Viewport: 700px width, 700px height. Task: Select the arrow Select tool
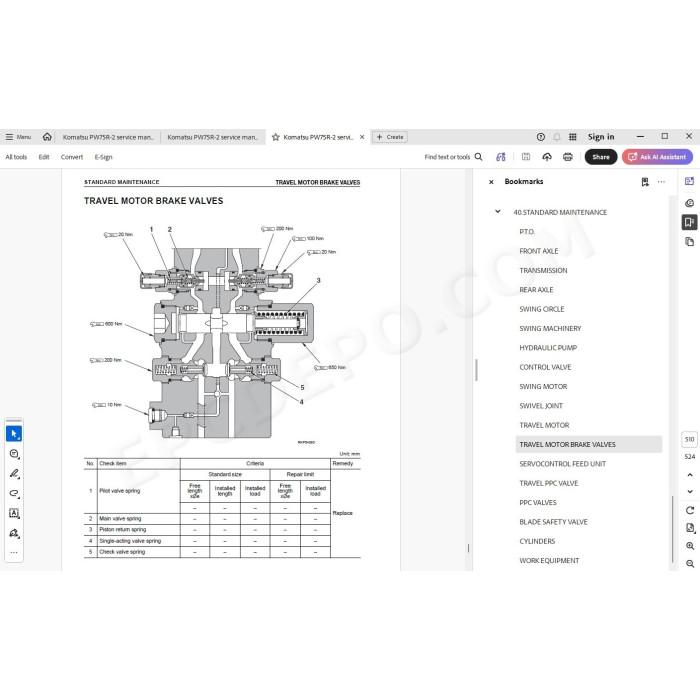point(14,433)
